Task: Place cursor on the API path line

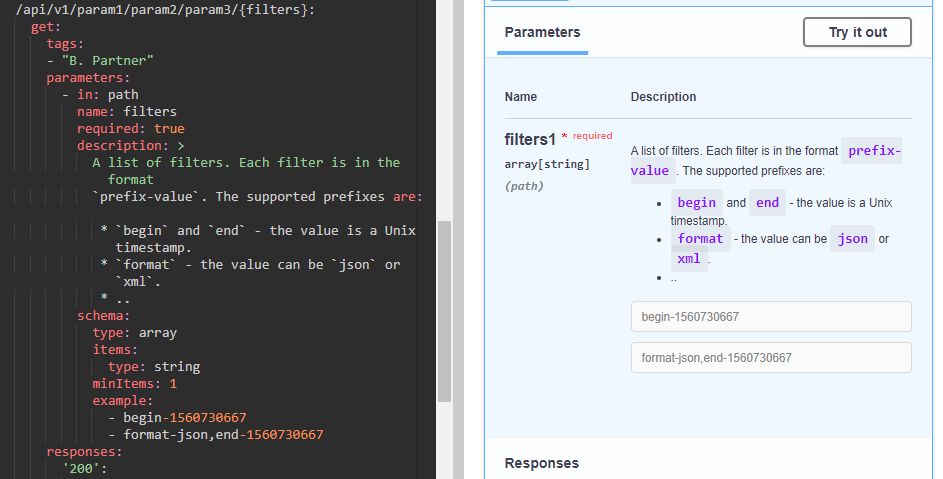Action: tap(165, 10)
